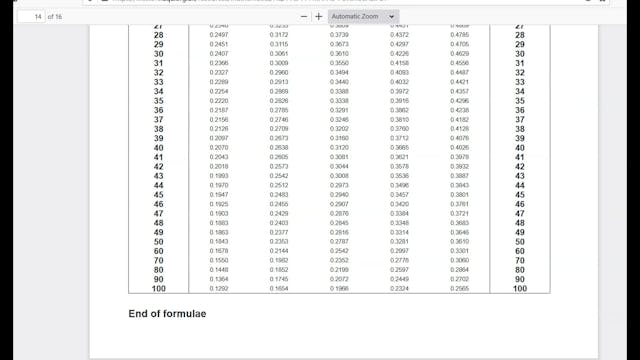Select the table value 0.1745
This screenshot has width=640, height=360.
pos(279,279)
